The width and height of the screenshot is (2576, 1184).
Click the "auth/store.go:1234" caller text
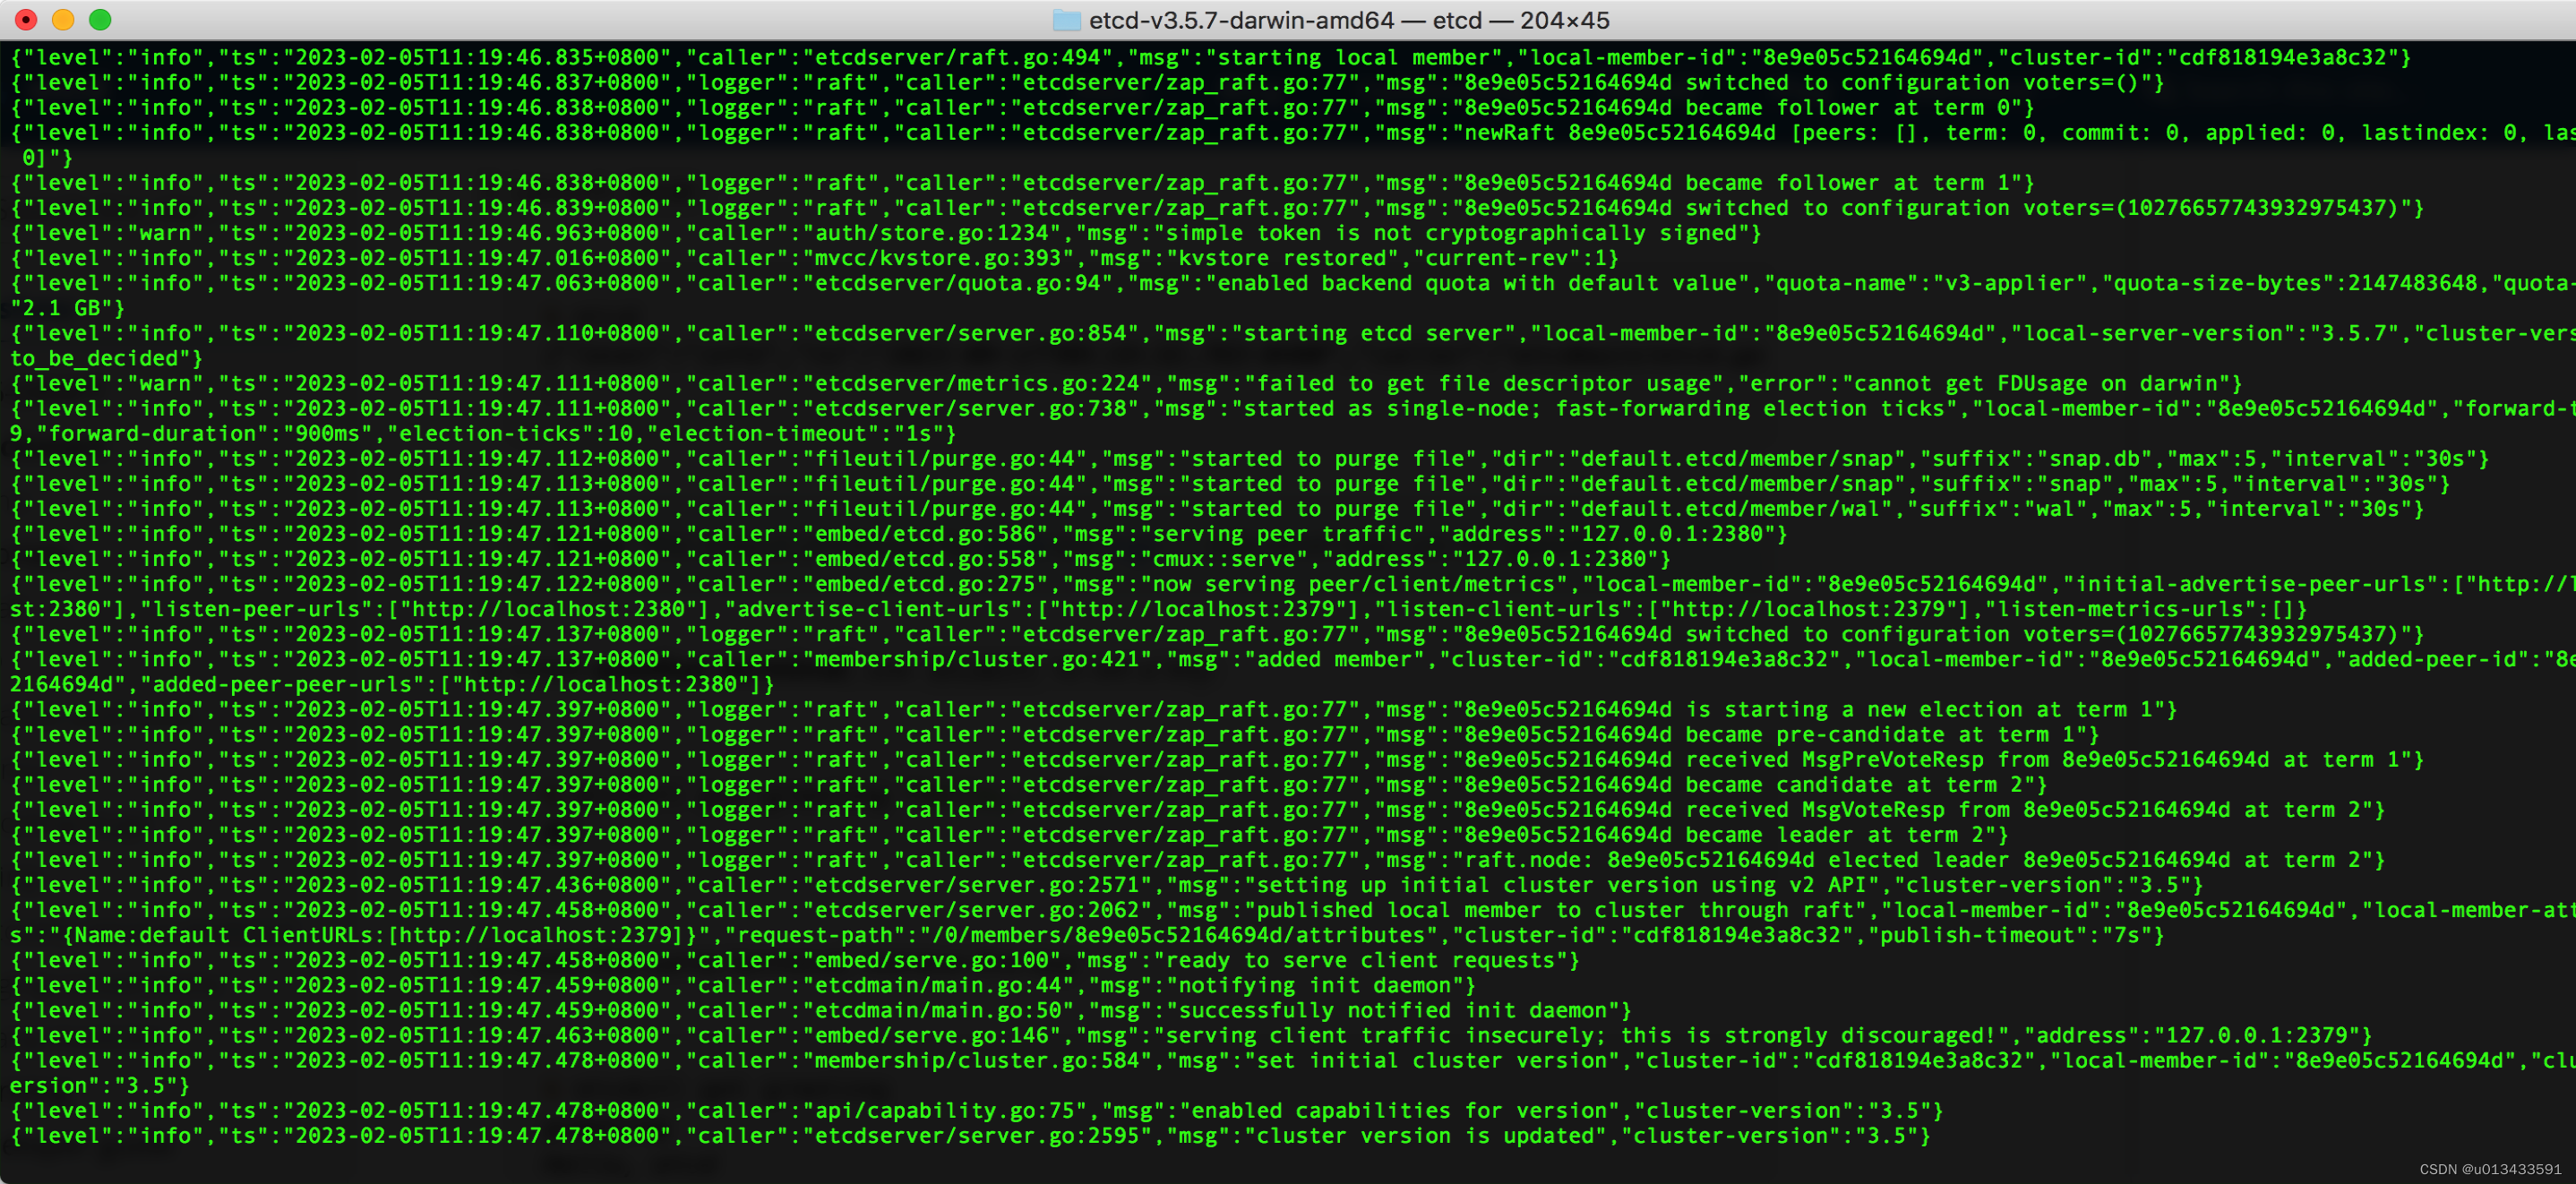click(932, 233)
